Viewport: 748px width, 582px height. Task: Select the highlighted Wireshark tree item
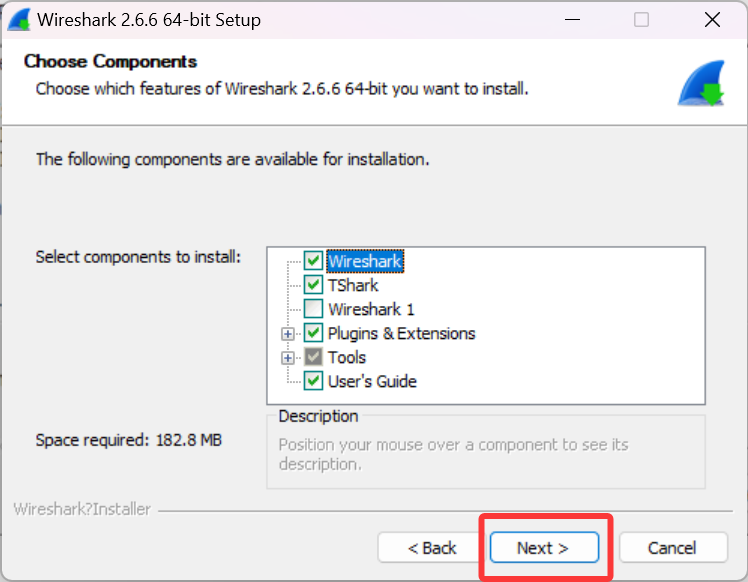(365, 261)
